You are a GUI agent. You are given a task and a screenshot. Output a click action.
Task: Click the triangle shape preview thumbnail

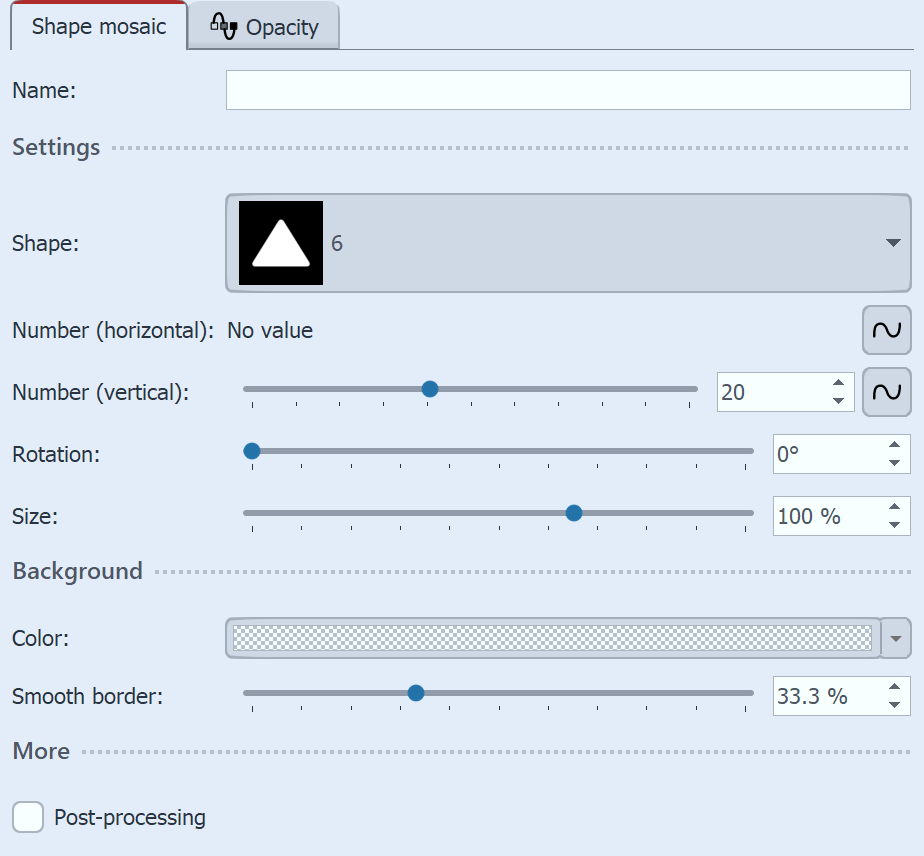tap(279, 242)
